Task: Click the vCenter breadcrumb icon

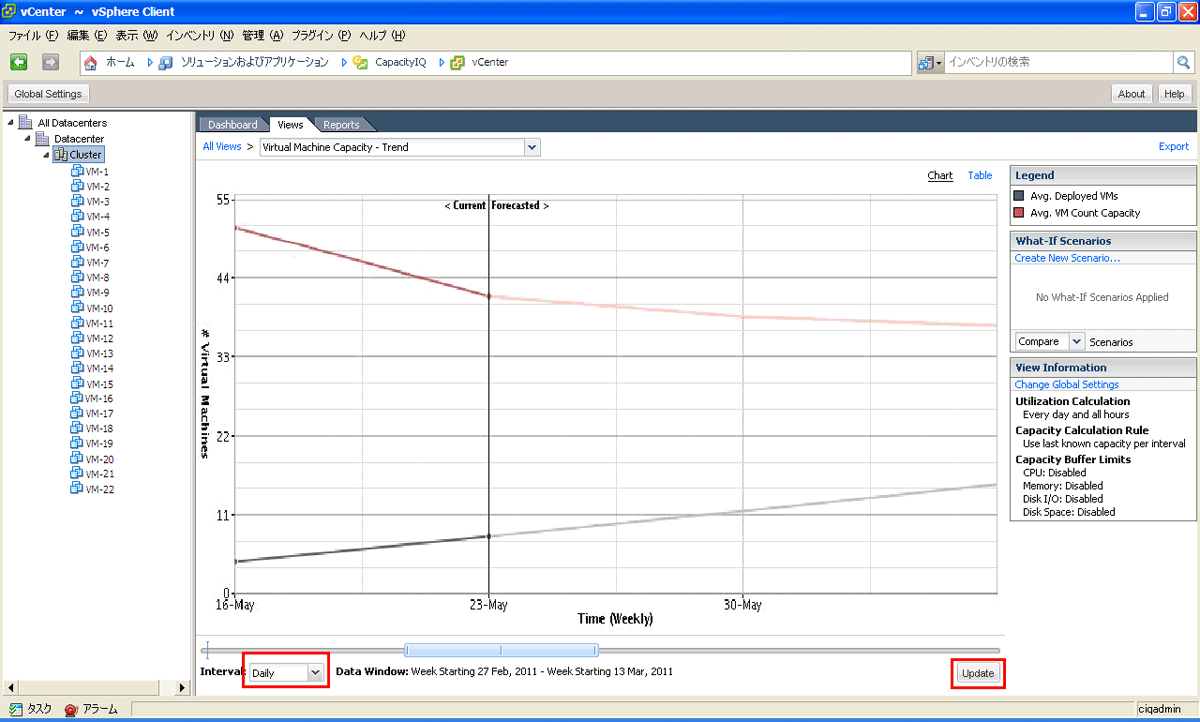Action: pyautogui.click(x=457, y=62)
